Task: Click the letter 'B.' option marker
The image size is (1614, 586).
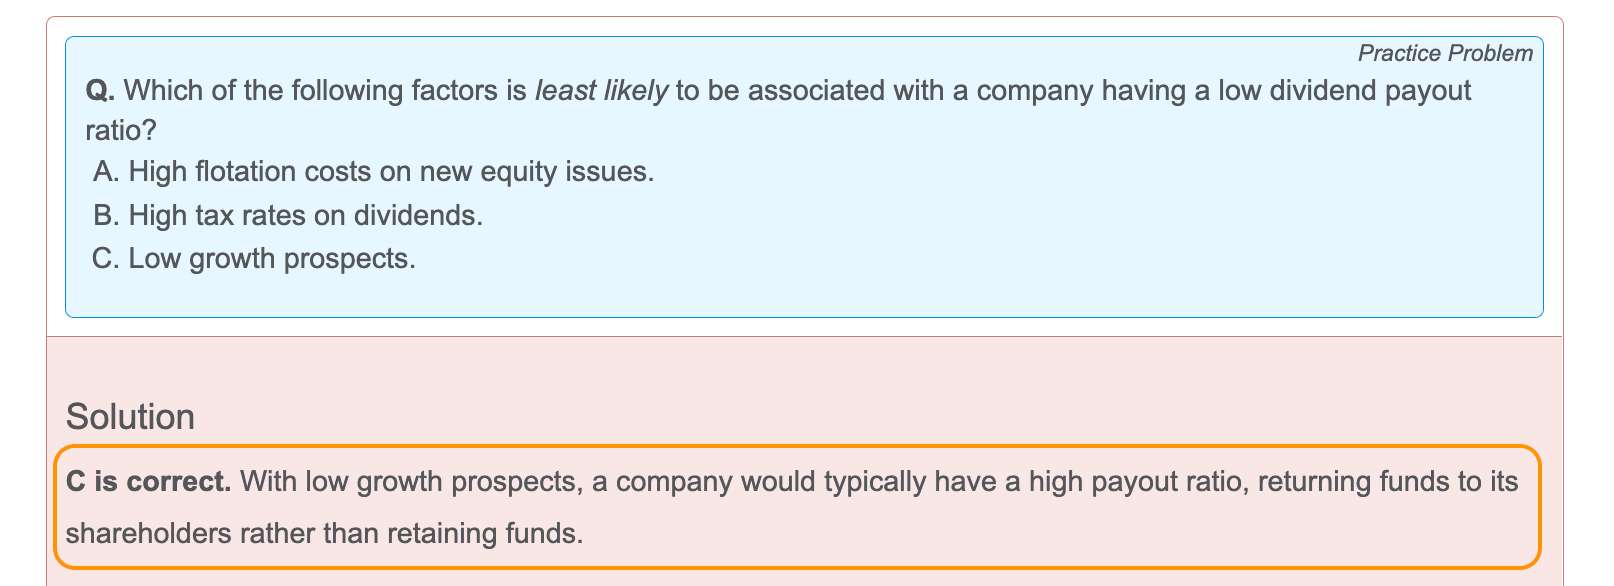Action: click(106, 215)
